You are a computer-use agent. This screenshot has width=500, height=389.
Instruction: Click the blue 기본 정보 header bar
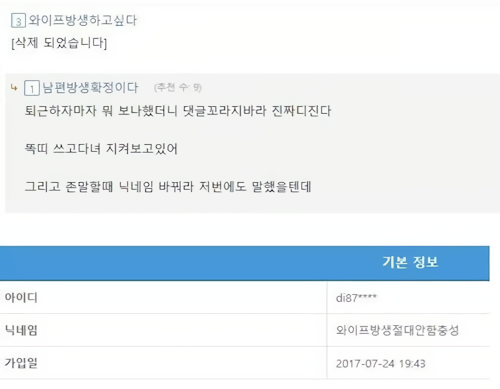pos(245,263)
